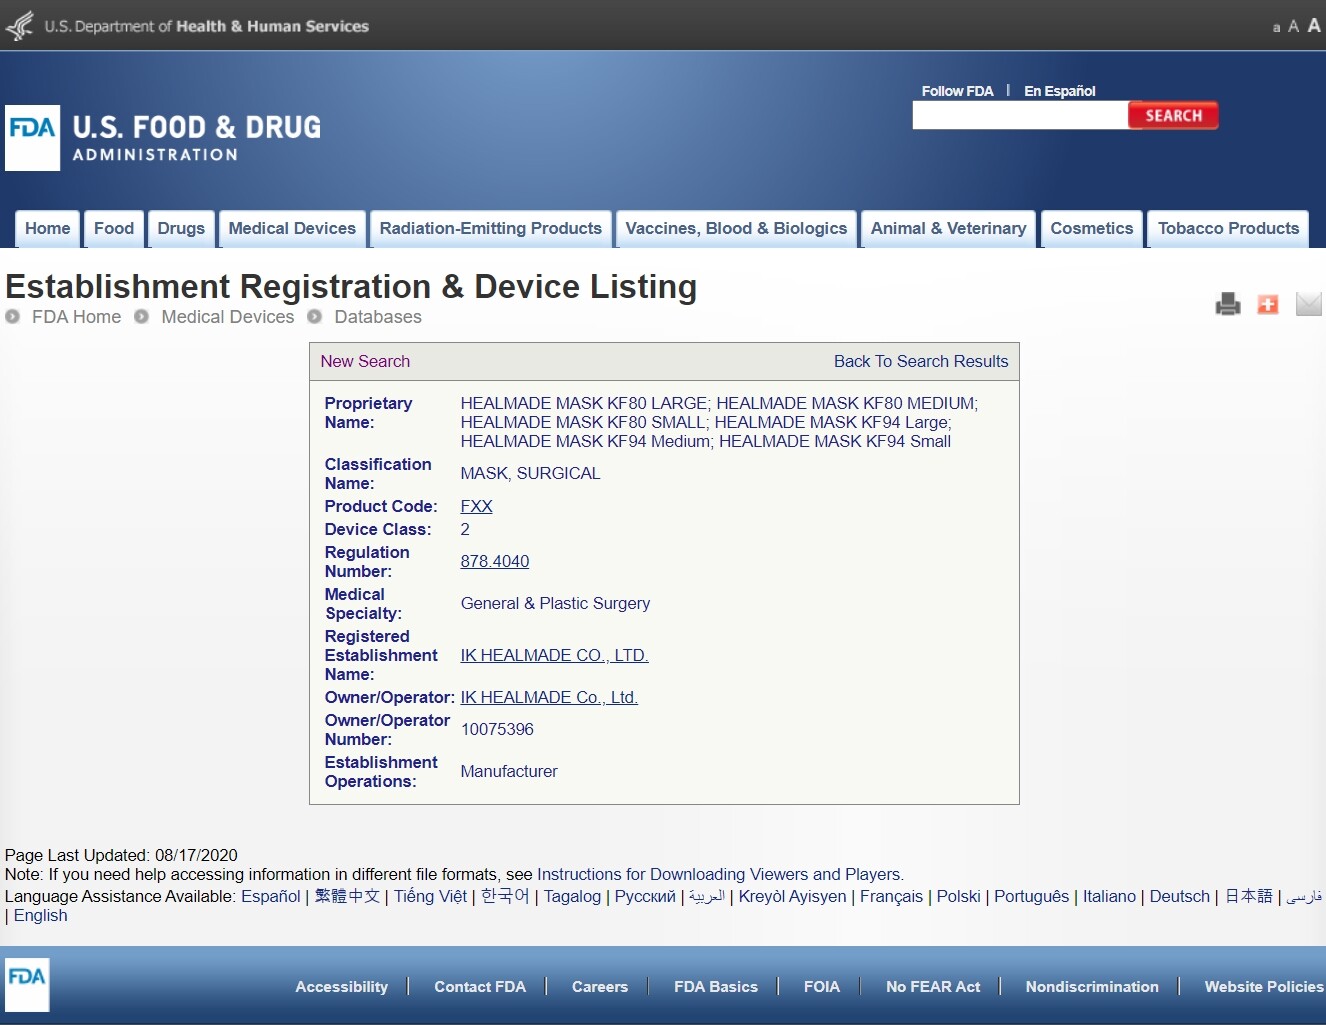Click the 'Manufacturer' operations value
Screen dimensions: 1326x1025
[509, 772]
